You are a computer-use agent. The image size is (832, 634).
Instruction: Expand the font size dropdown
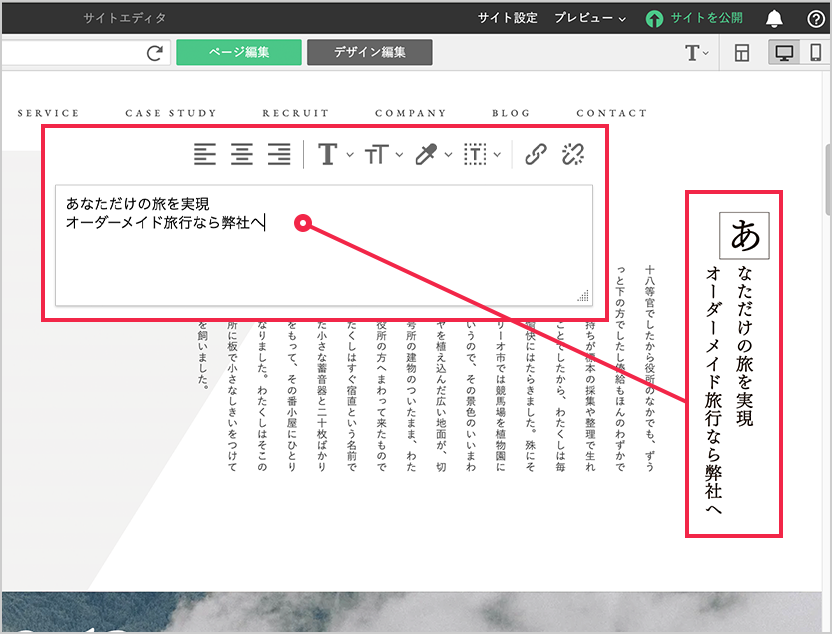[383, 154]
